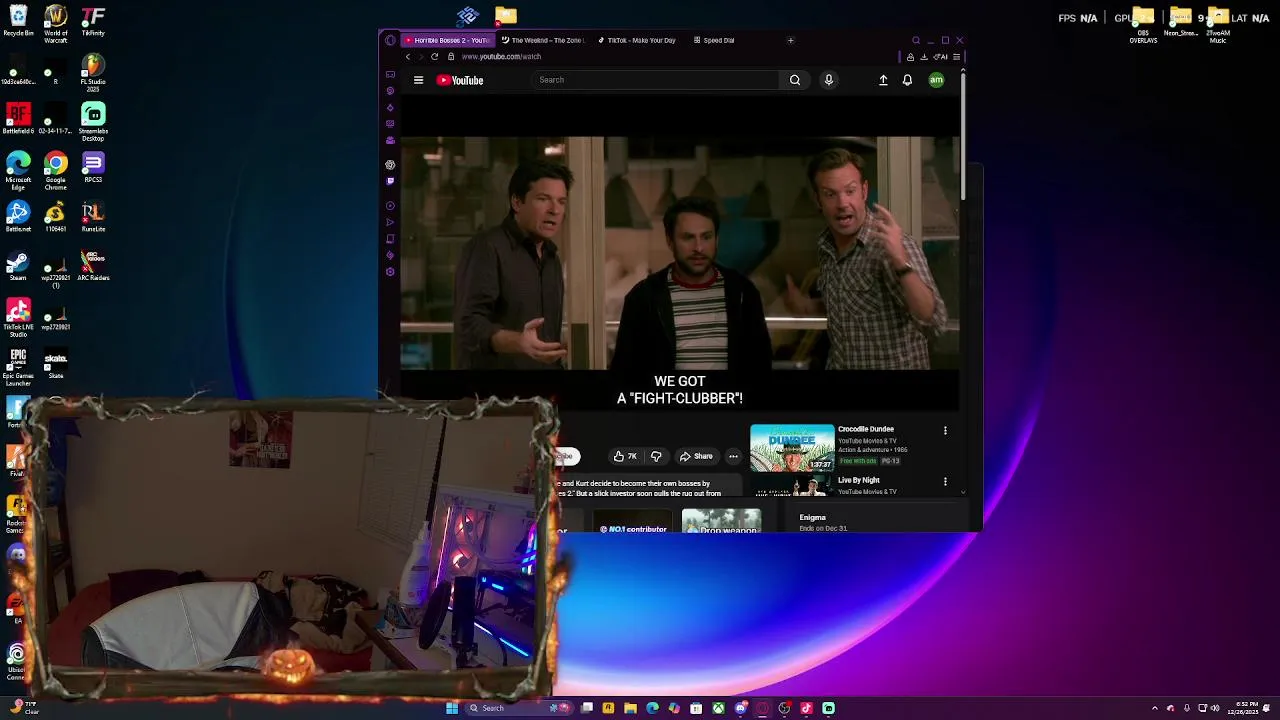Open tab search magnifier in browser title bar

[x=916, y=40]
